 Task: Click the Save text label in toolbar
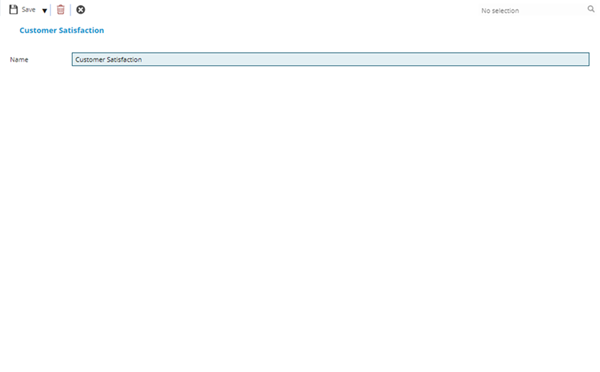coord(28,10)
